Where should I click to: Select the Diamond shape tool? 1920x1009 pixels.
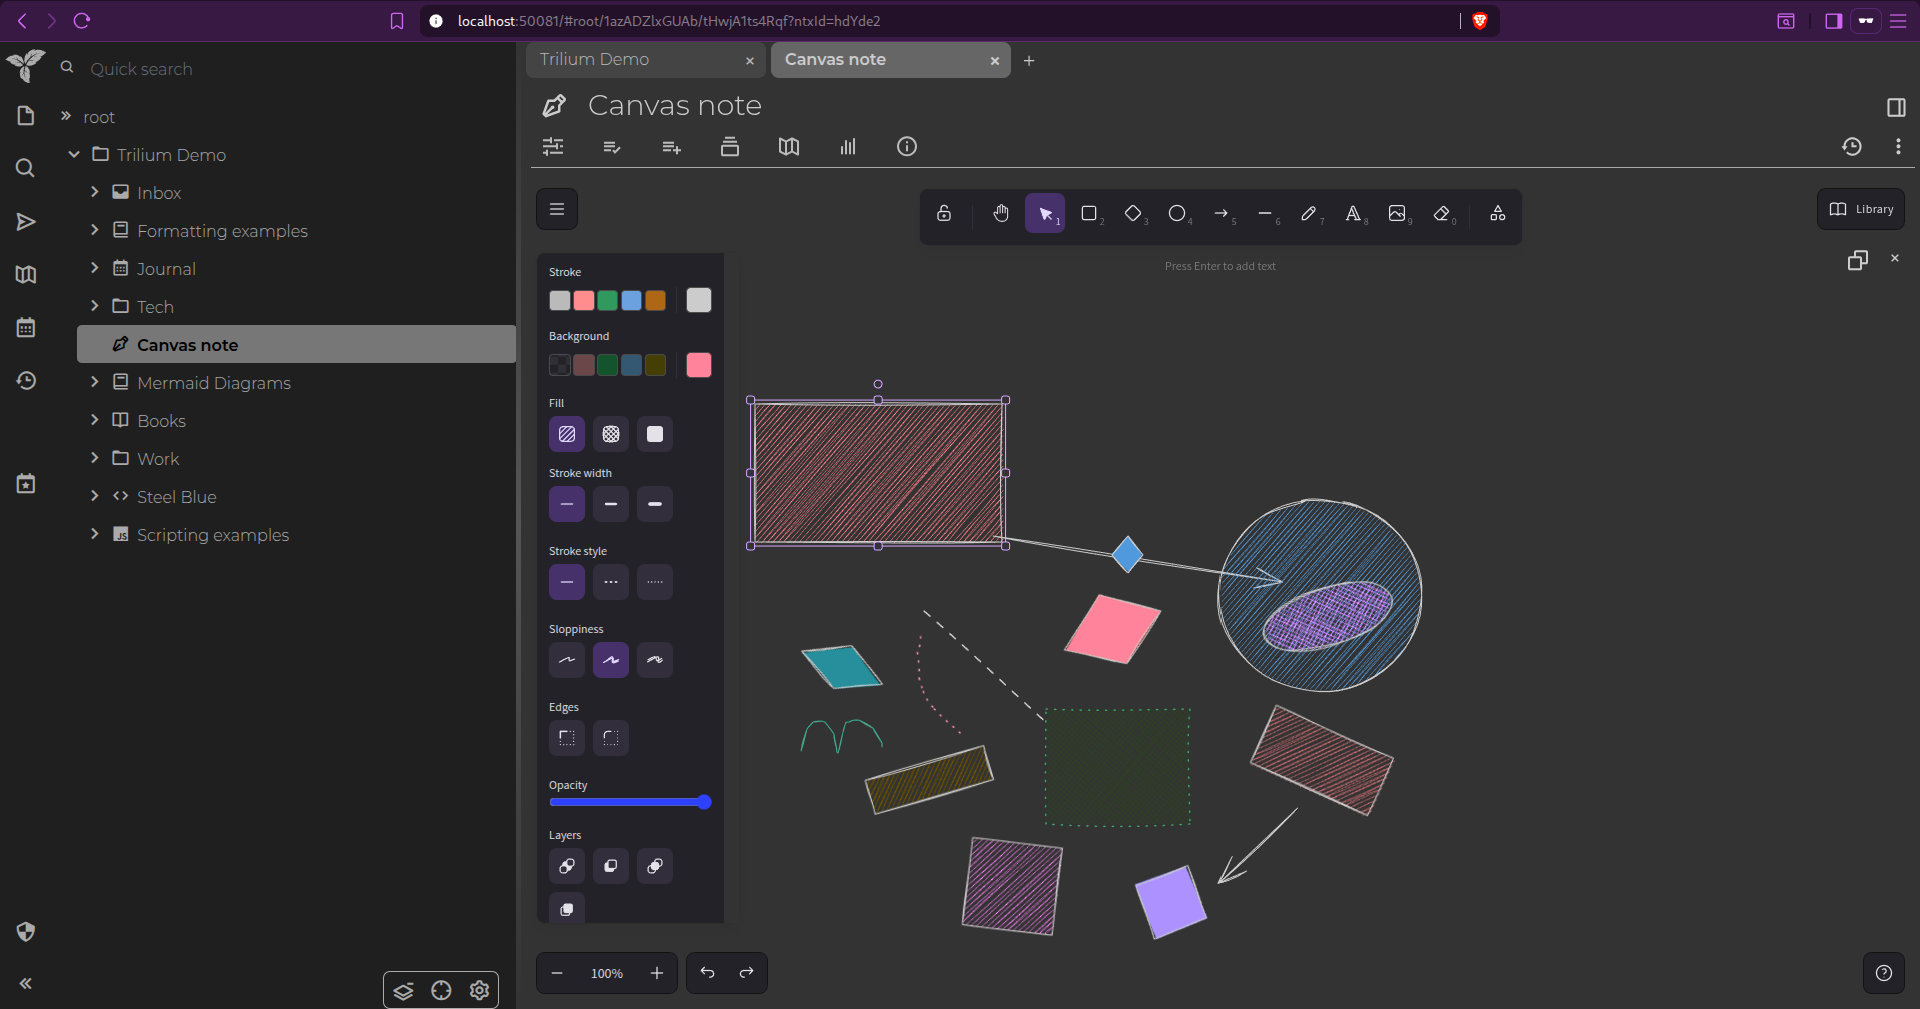point(1133,213)
